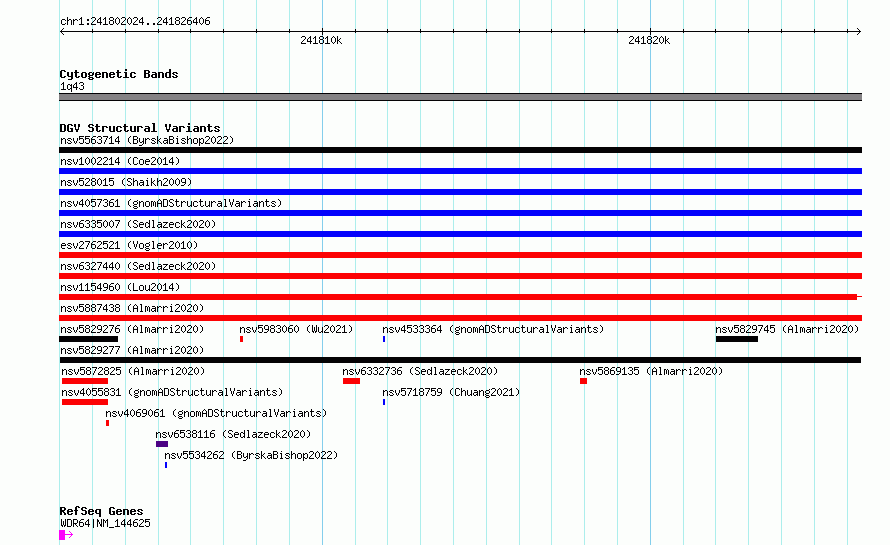Image resolution: width=890 pixels, height=545 pixels.
Task: Click nsv6335007 (Sedlazeck2020) blue bar
Action: (460, 234)
